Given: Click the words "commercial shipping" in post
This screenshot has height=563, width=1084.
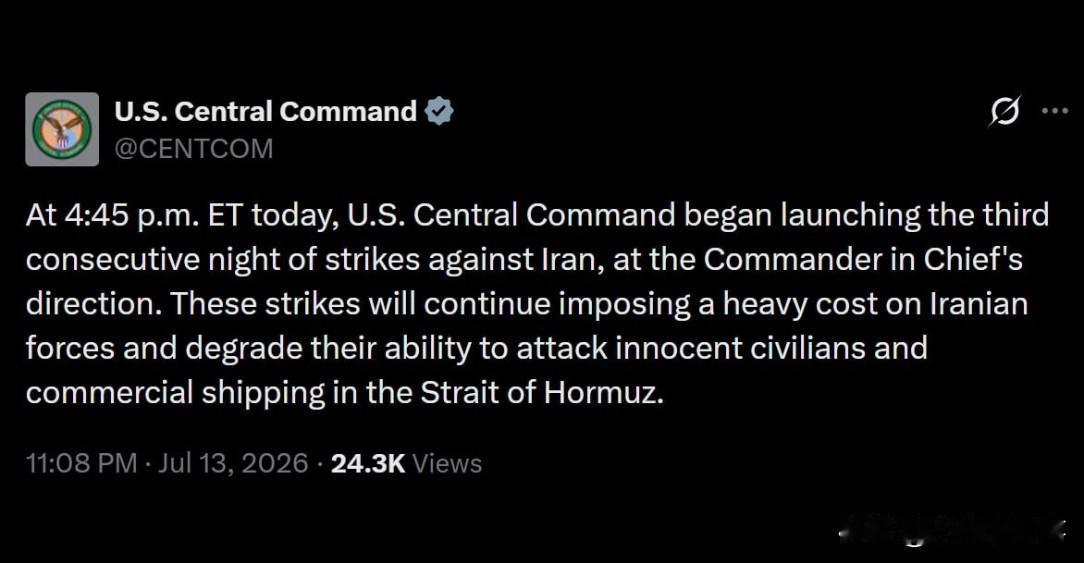Looking at the screenshot, I should [x=176, y=394].
